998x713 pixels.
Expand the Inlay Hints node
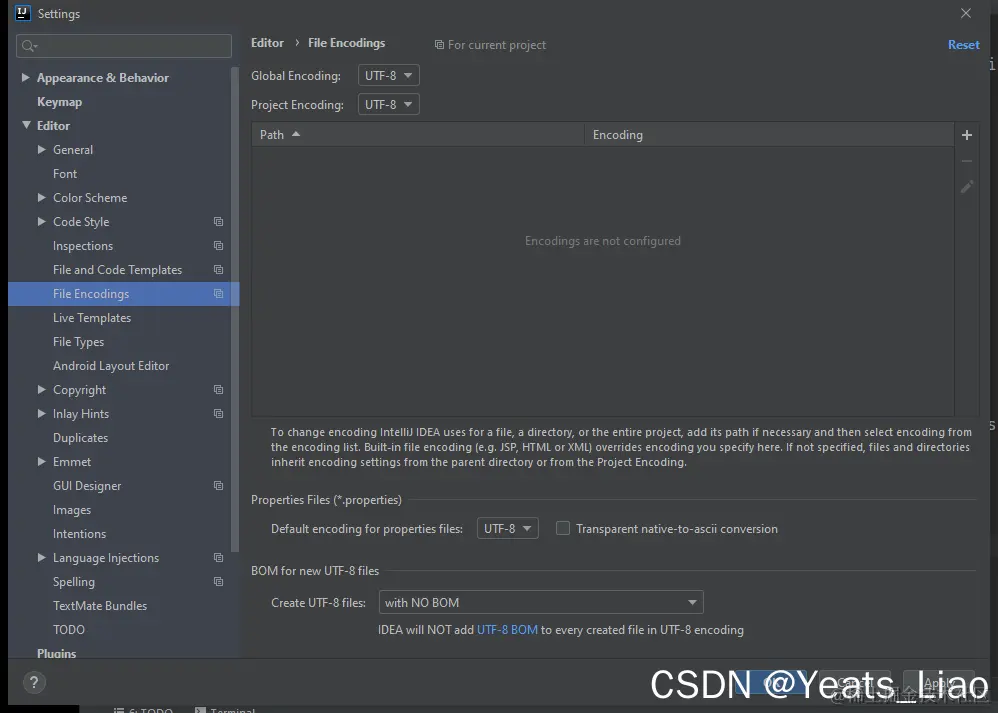tap(41, 414)
